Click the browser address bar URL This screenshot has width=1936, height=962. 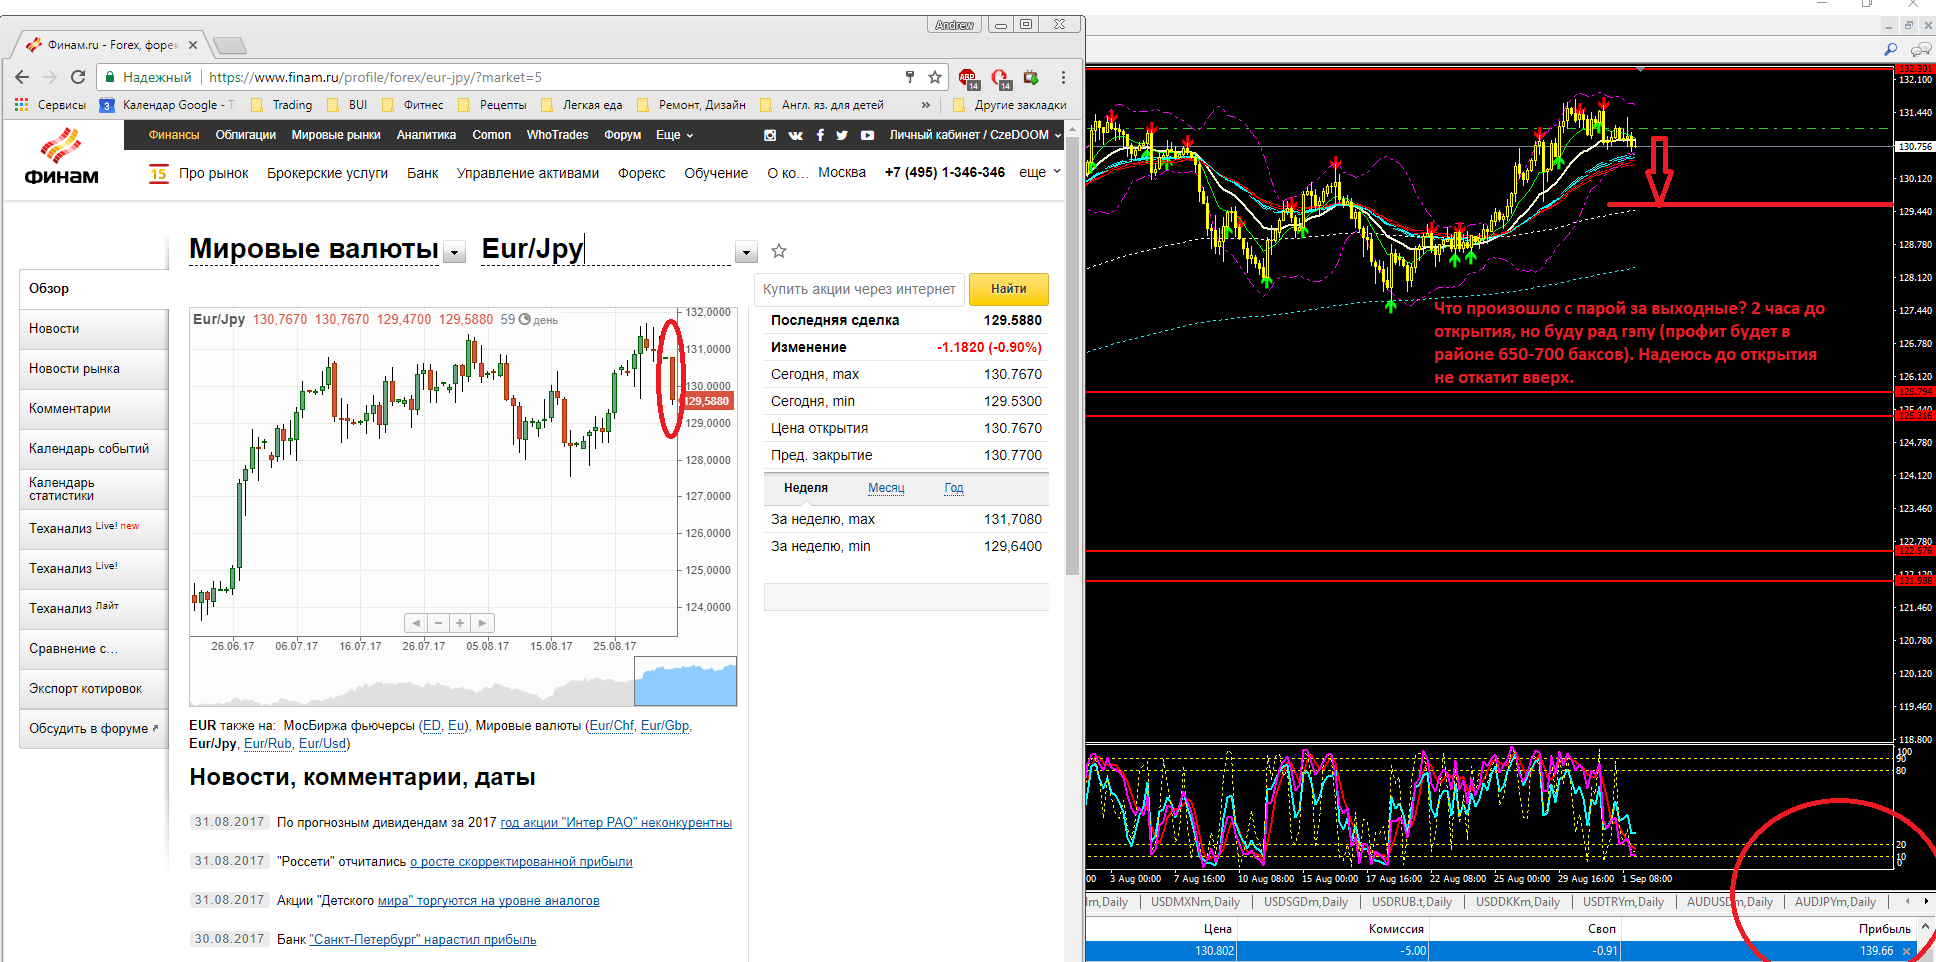[375, 77]
